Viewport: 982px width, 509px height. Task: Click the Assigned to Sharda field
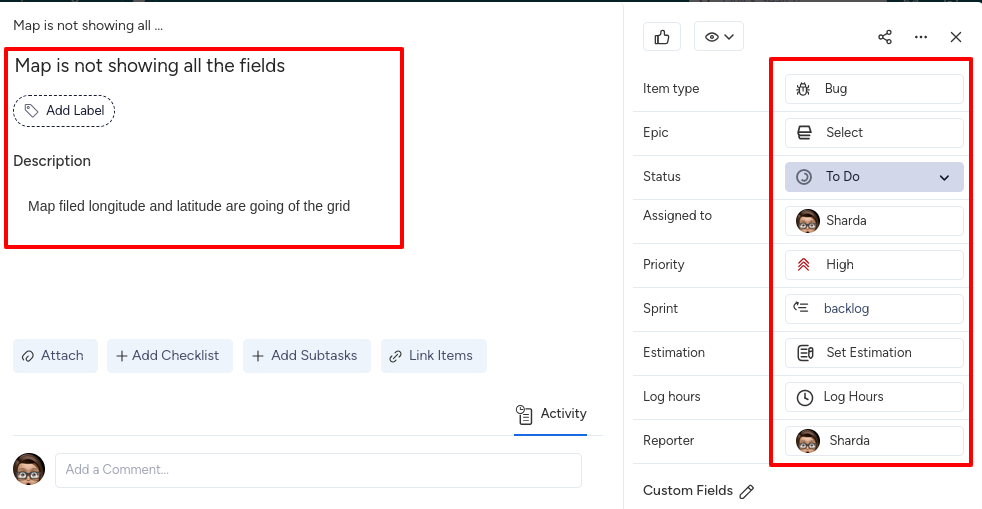(x=874, y=221)
